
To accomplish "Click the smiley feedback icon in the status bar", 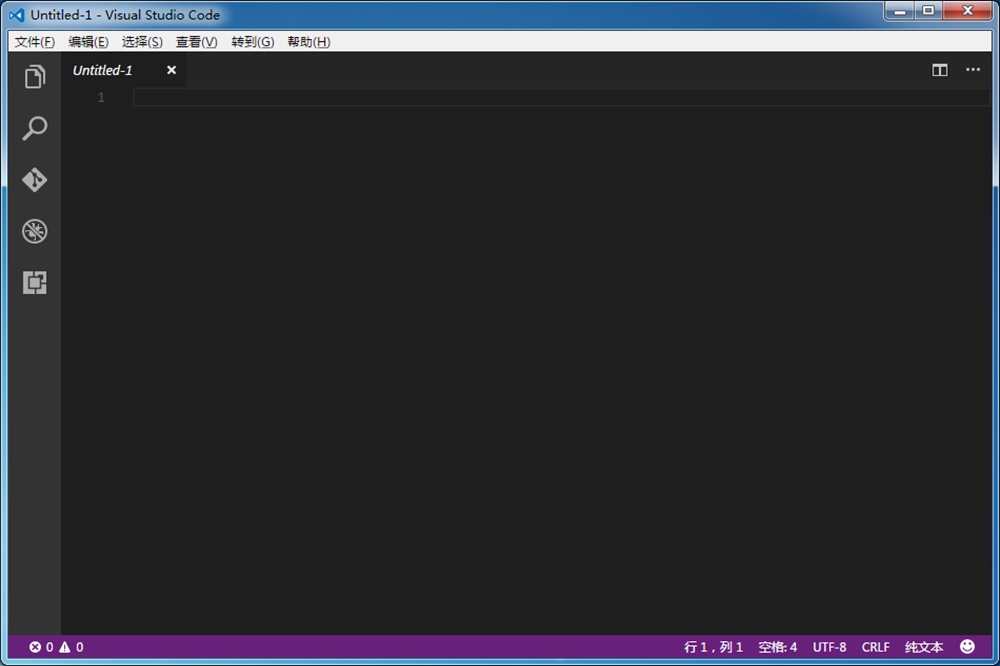I will pos(967,646).
